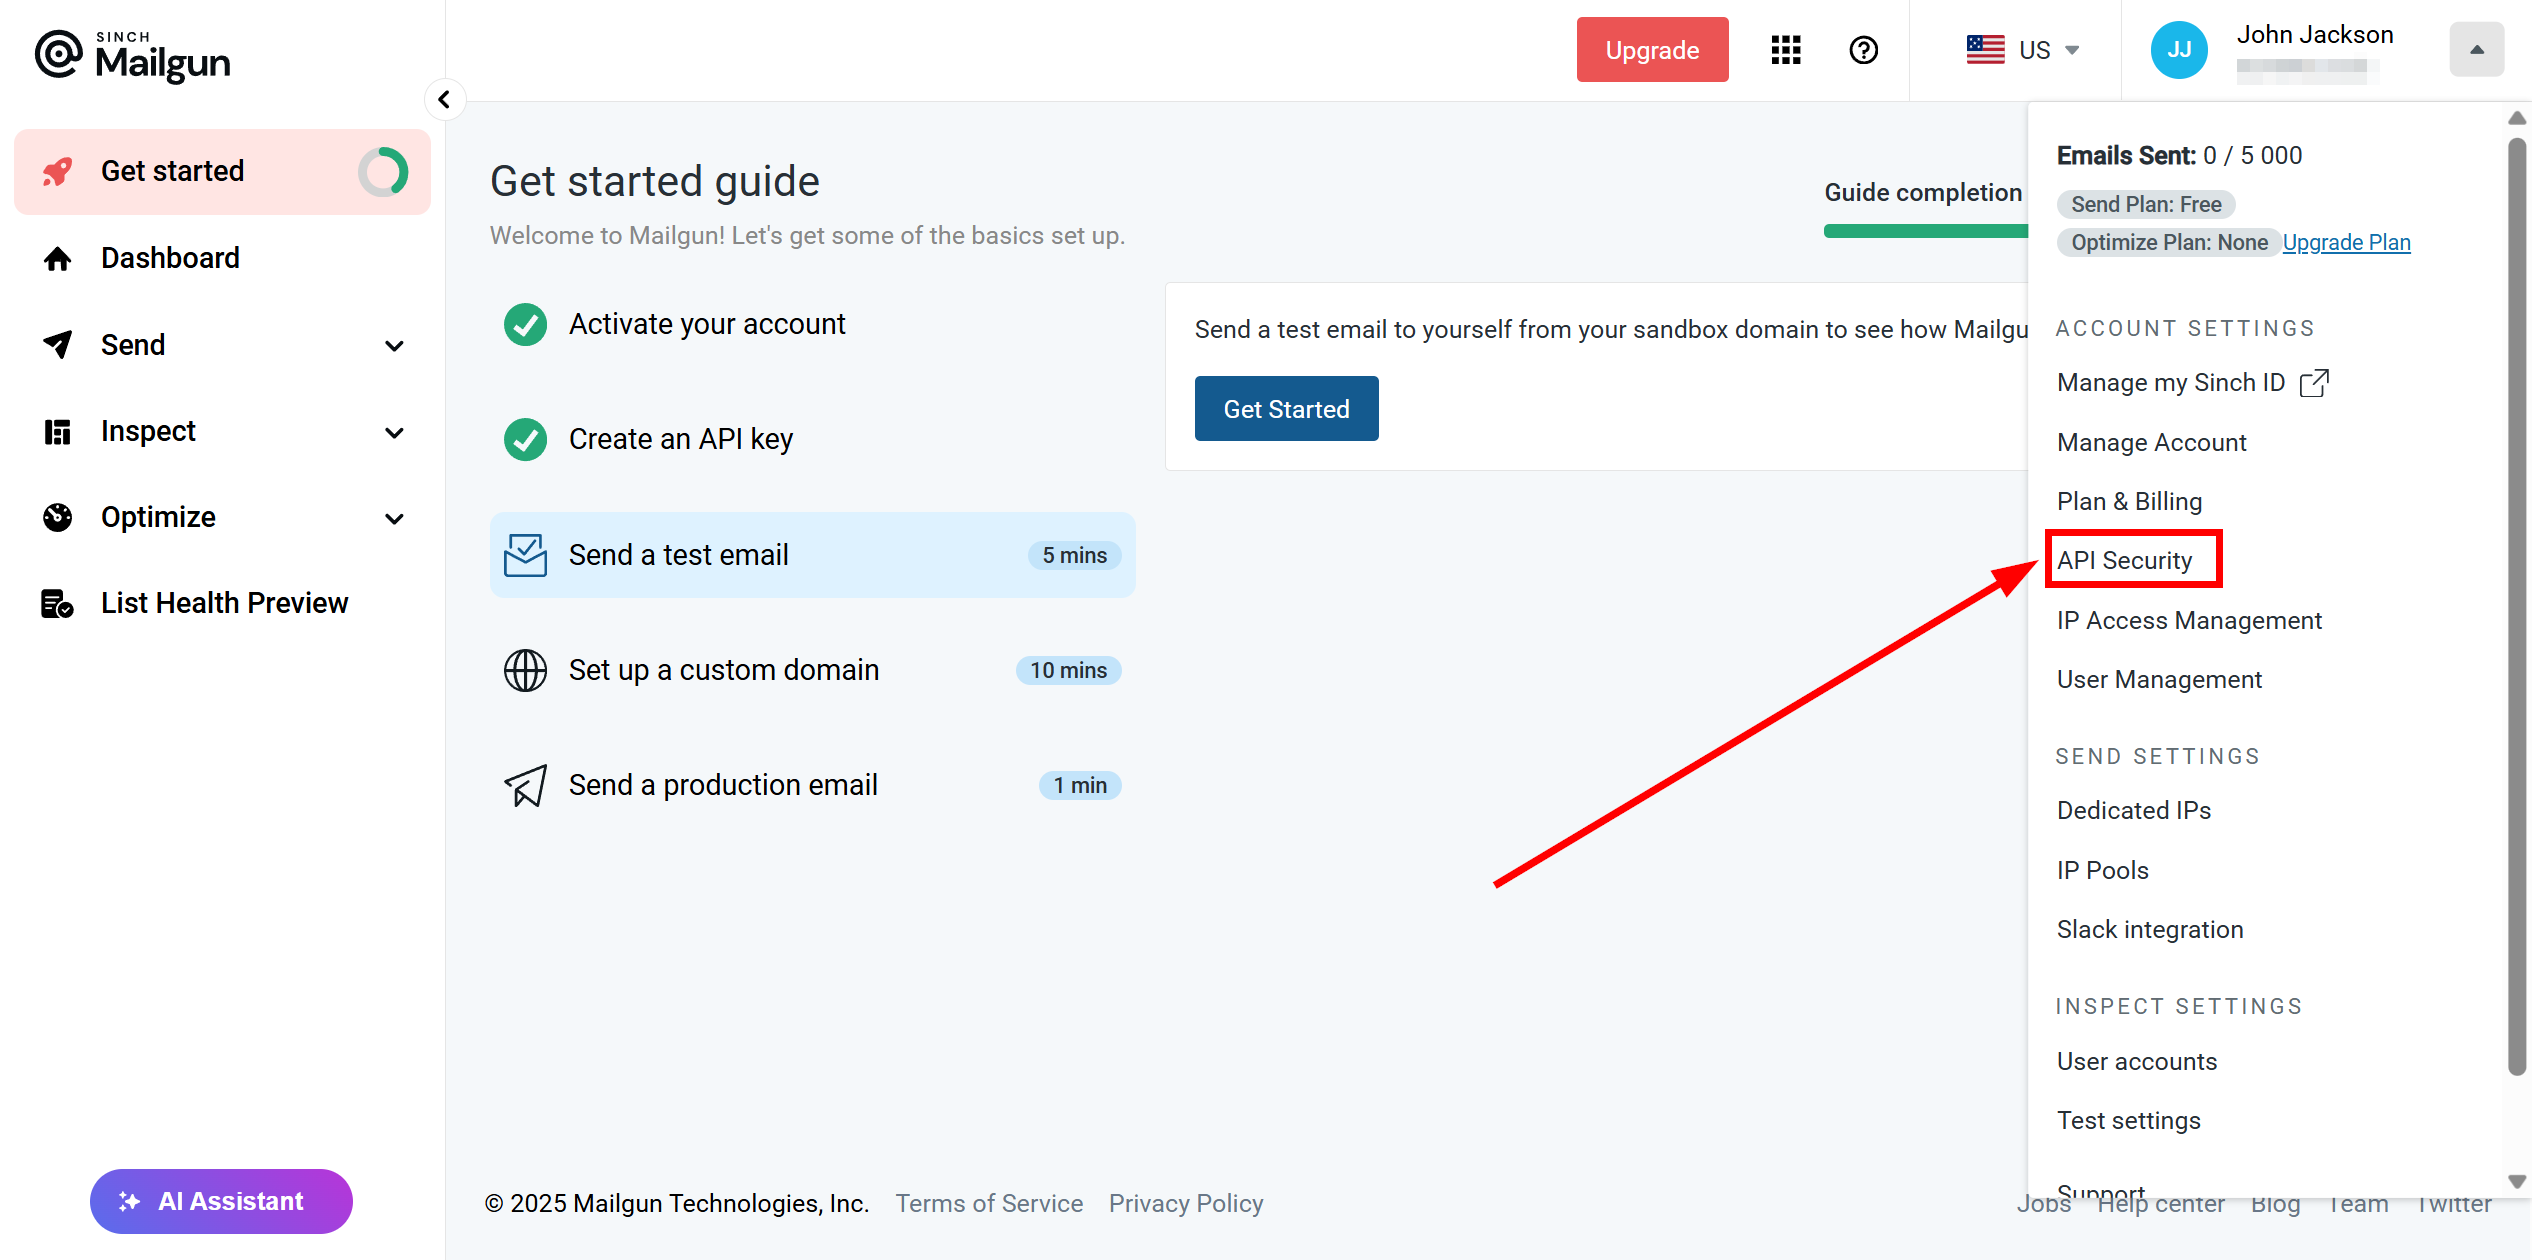Click the Get Started button
Viewport: 2532px width, 1260px height.
click(1286, 409)
